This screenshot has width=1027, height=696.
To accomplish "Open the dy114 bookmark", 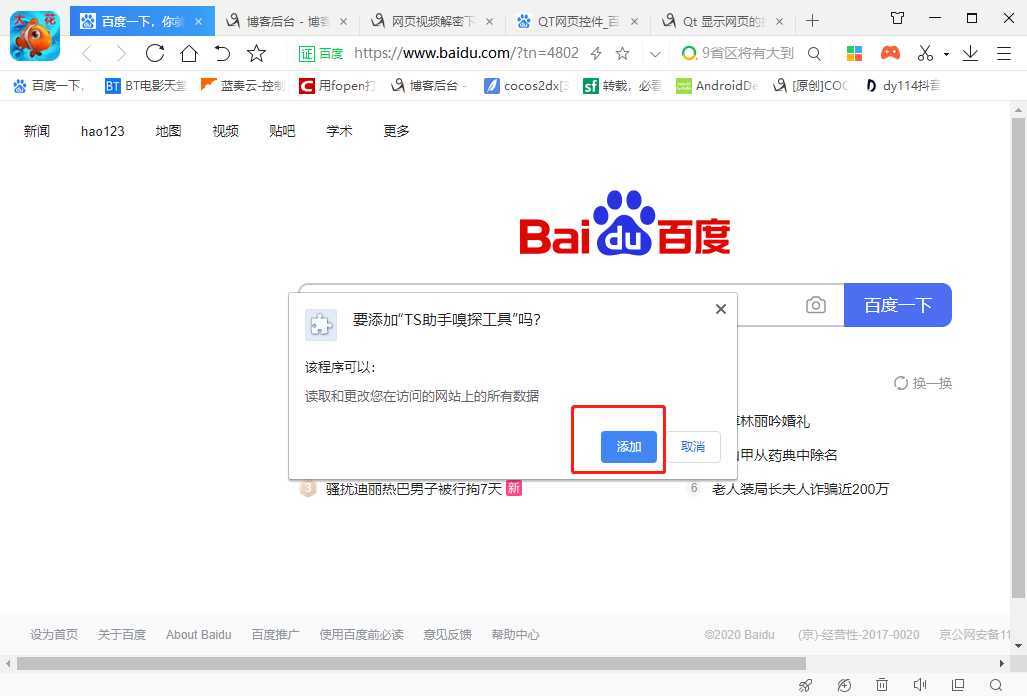I will [903, 86].
